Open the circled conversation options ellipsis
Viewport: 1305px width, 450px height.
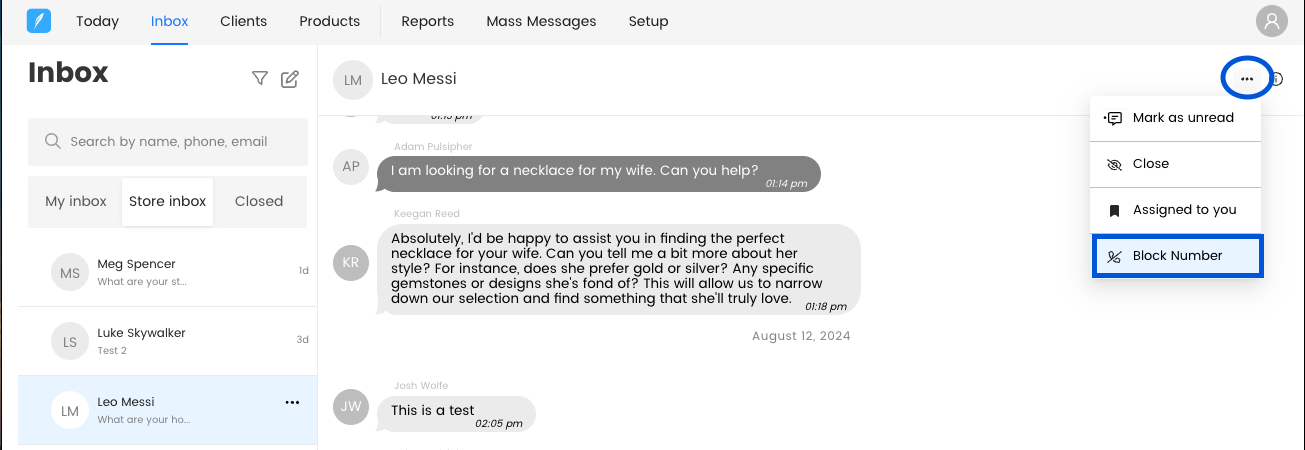[x=1246, y=79]
